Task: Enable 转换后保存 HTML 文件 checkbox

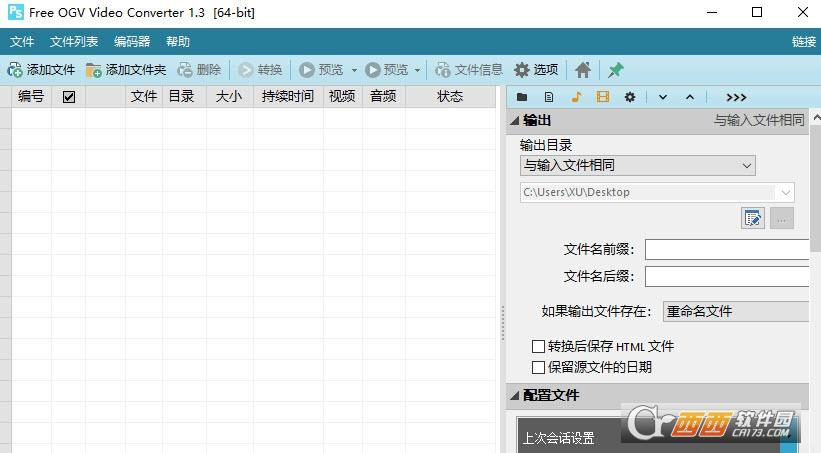Action: pos(539,346)
